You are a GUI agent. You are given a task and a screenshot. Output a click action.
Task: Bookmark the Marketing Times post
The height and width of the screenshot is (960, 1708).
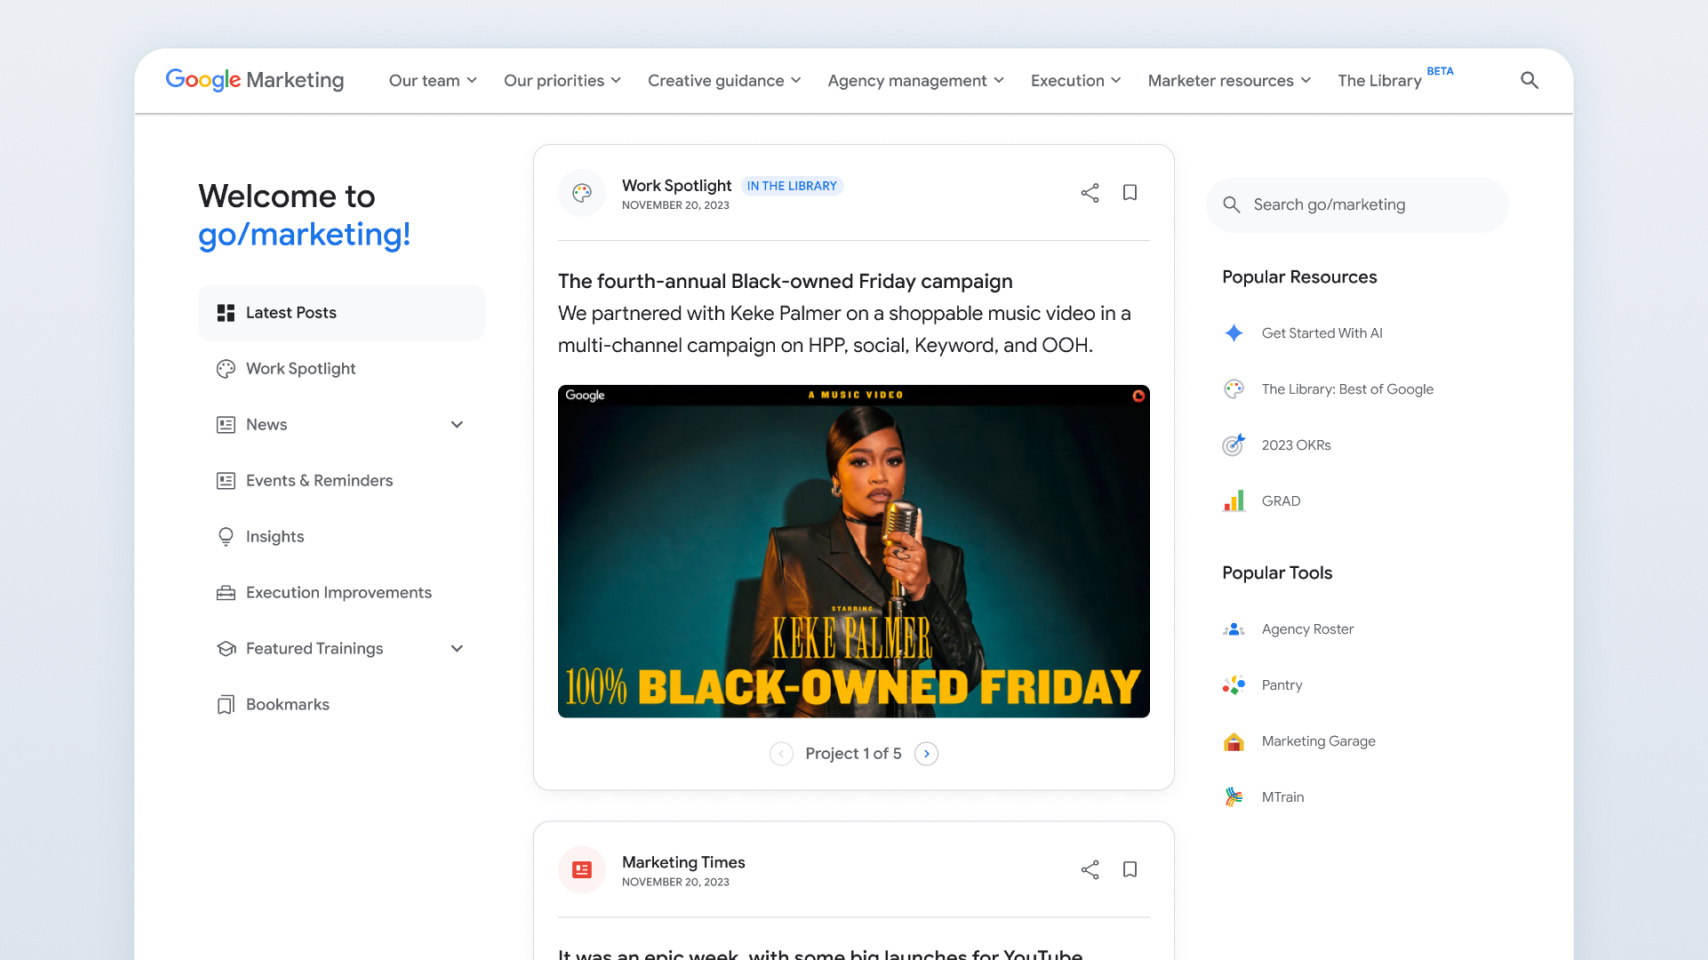pyautogui.click(x=1130, y=869)
